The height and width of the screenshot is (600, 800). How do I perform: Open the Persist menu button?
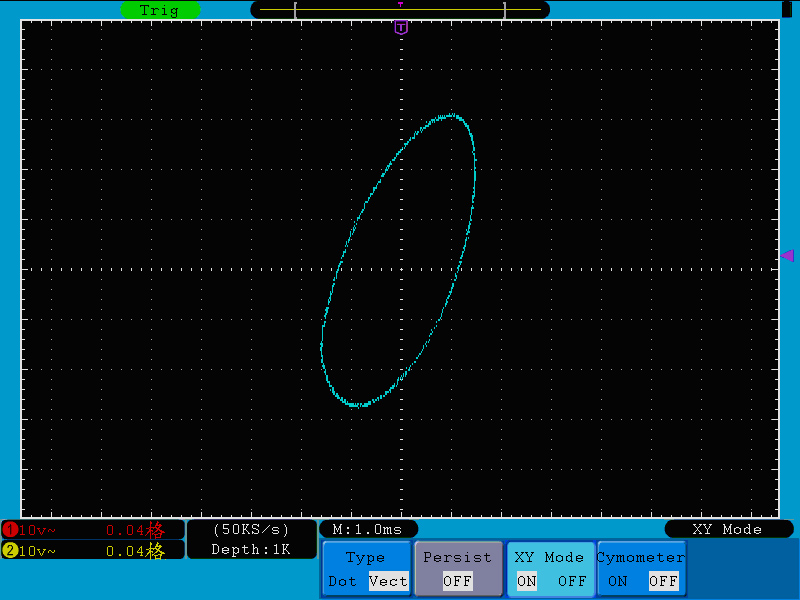click(458, 569)
